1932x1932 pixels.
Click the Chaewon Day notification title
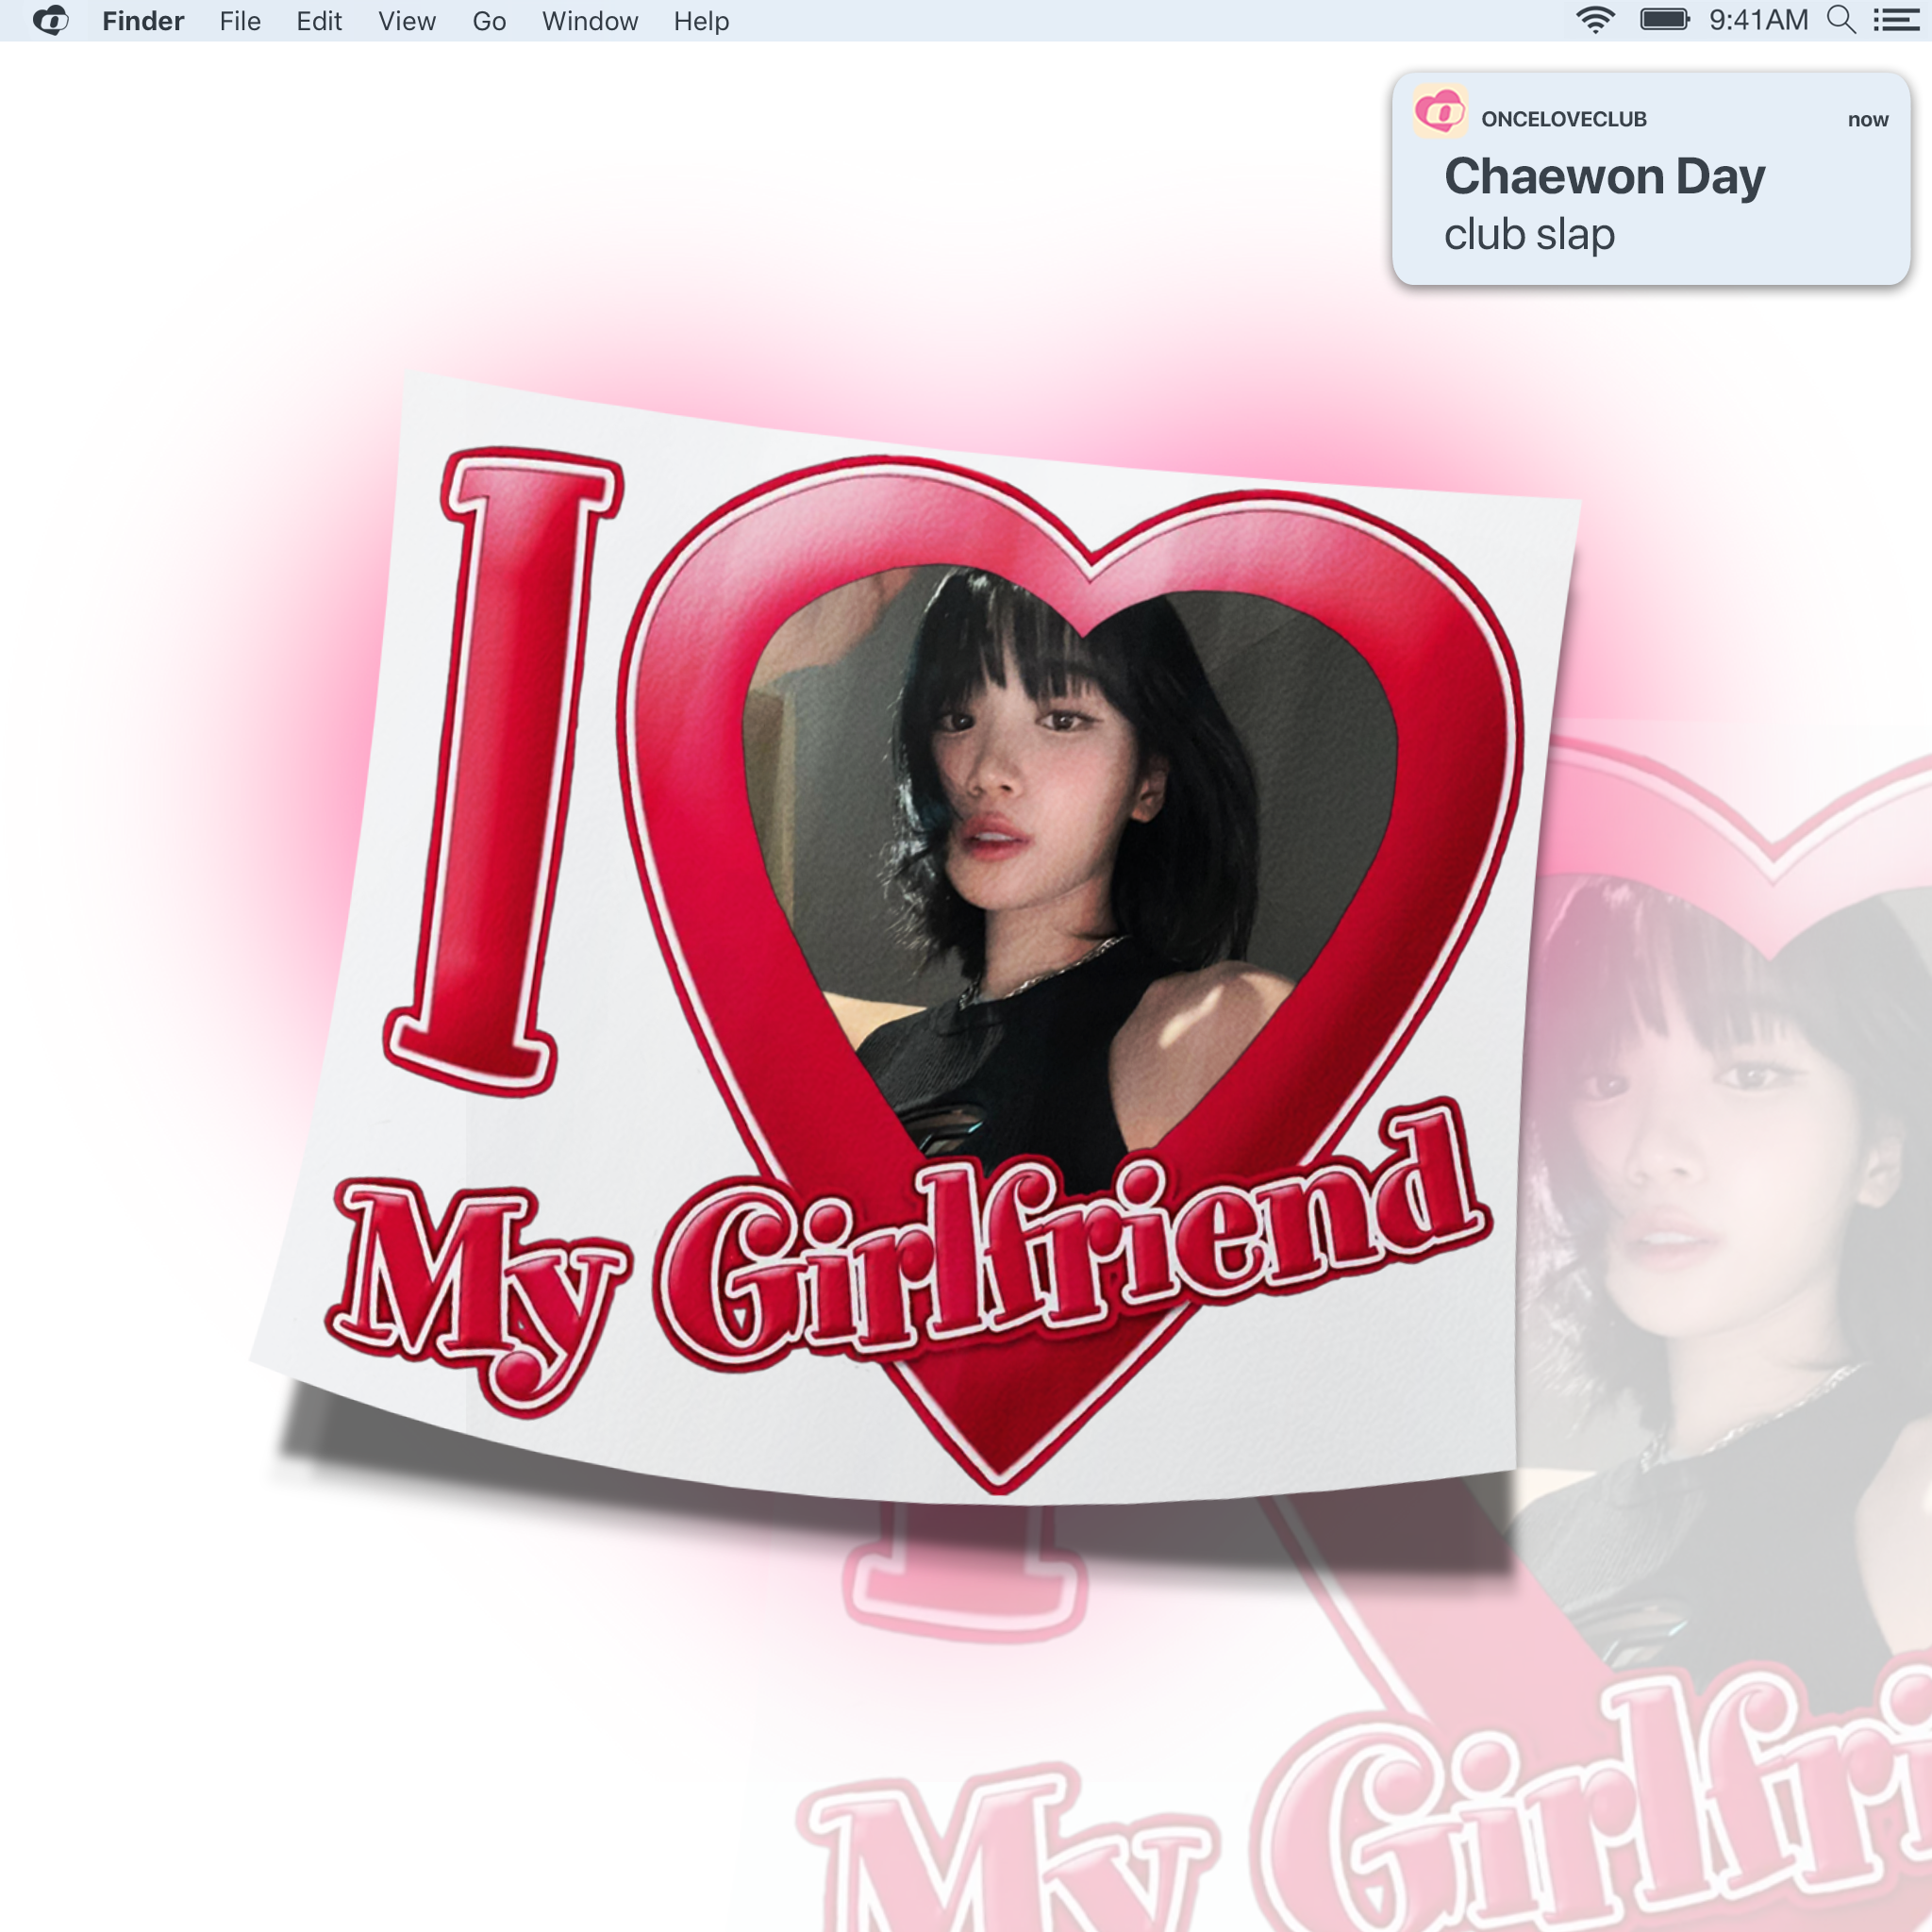click(x=1604, y=177)
